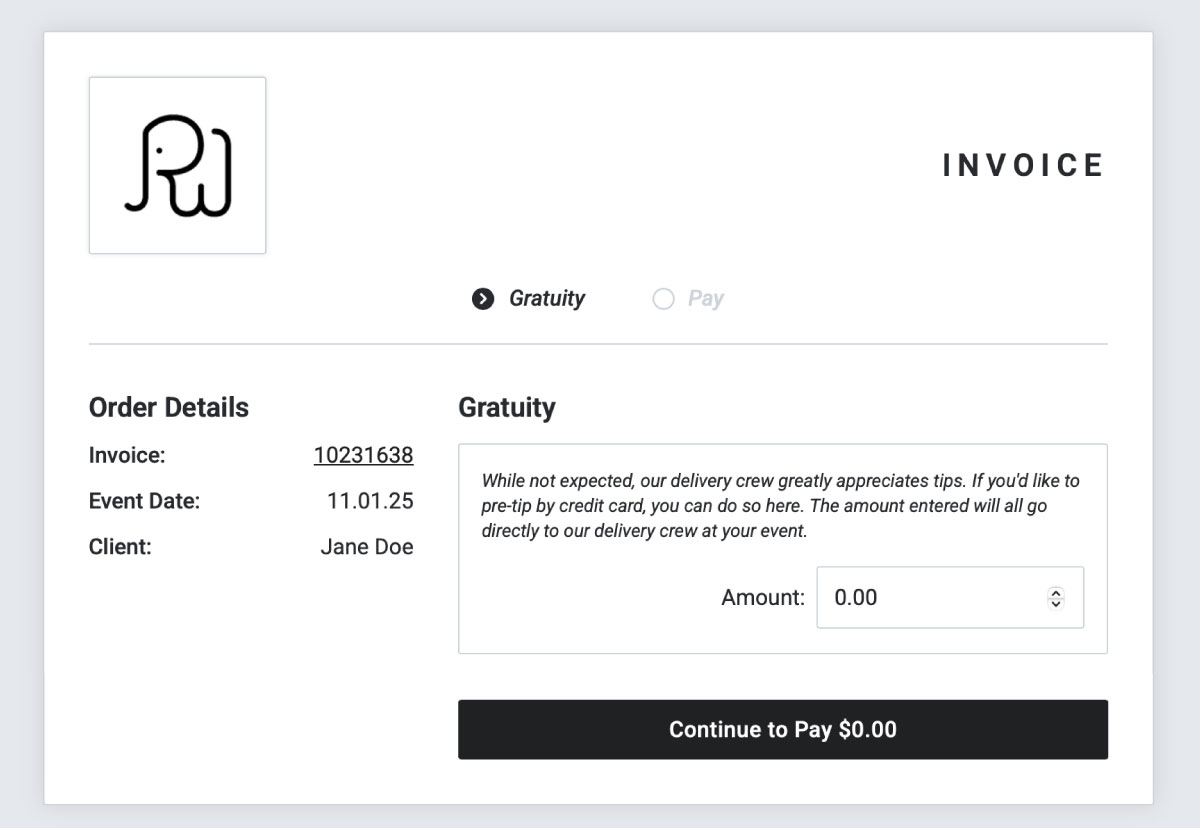The width and height of the screenshot is (1200, 828).
Task: Decrease the tip amount with down arrow
Action: tap(1056, 604)
